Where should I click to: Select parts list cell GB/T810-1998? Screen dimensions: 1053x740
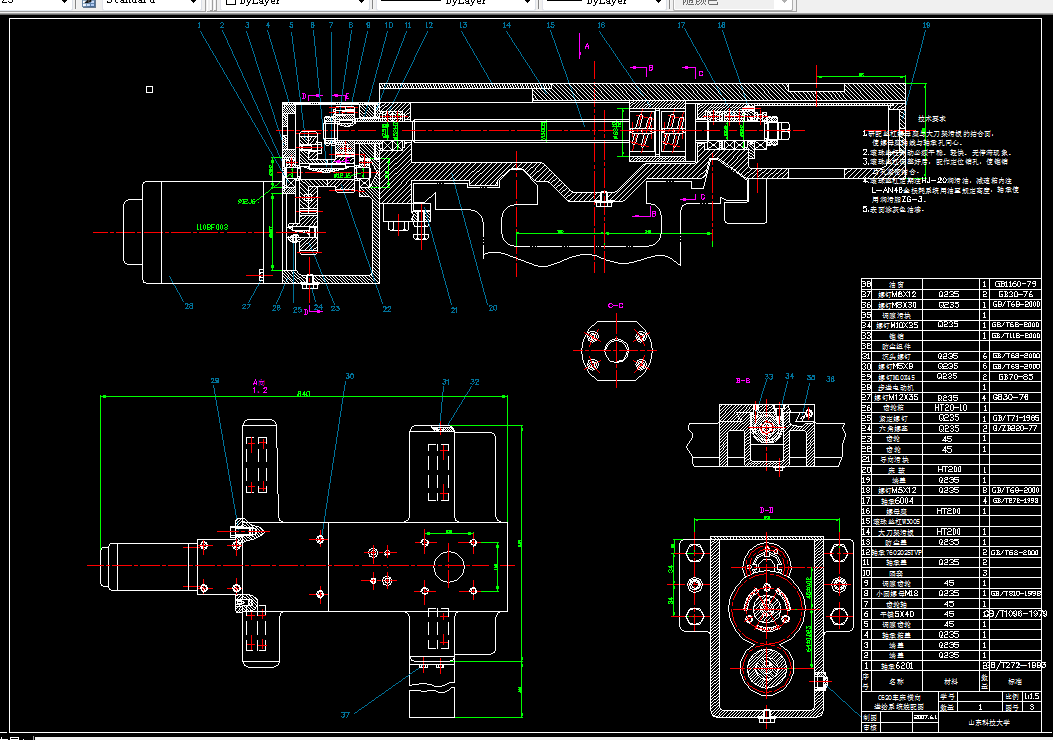tap(1015, 594)
